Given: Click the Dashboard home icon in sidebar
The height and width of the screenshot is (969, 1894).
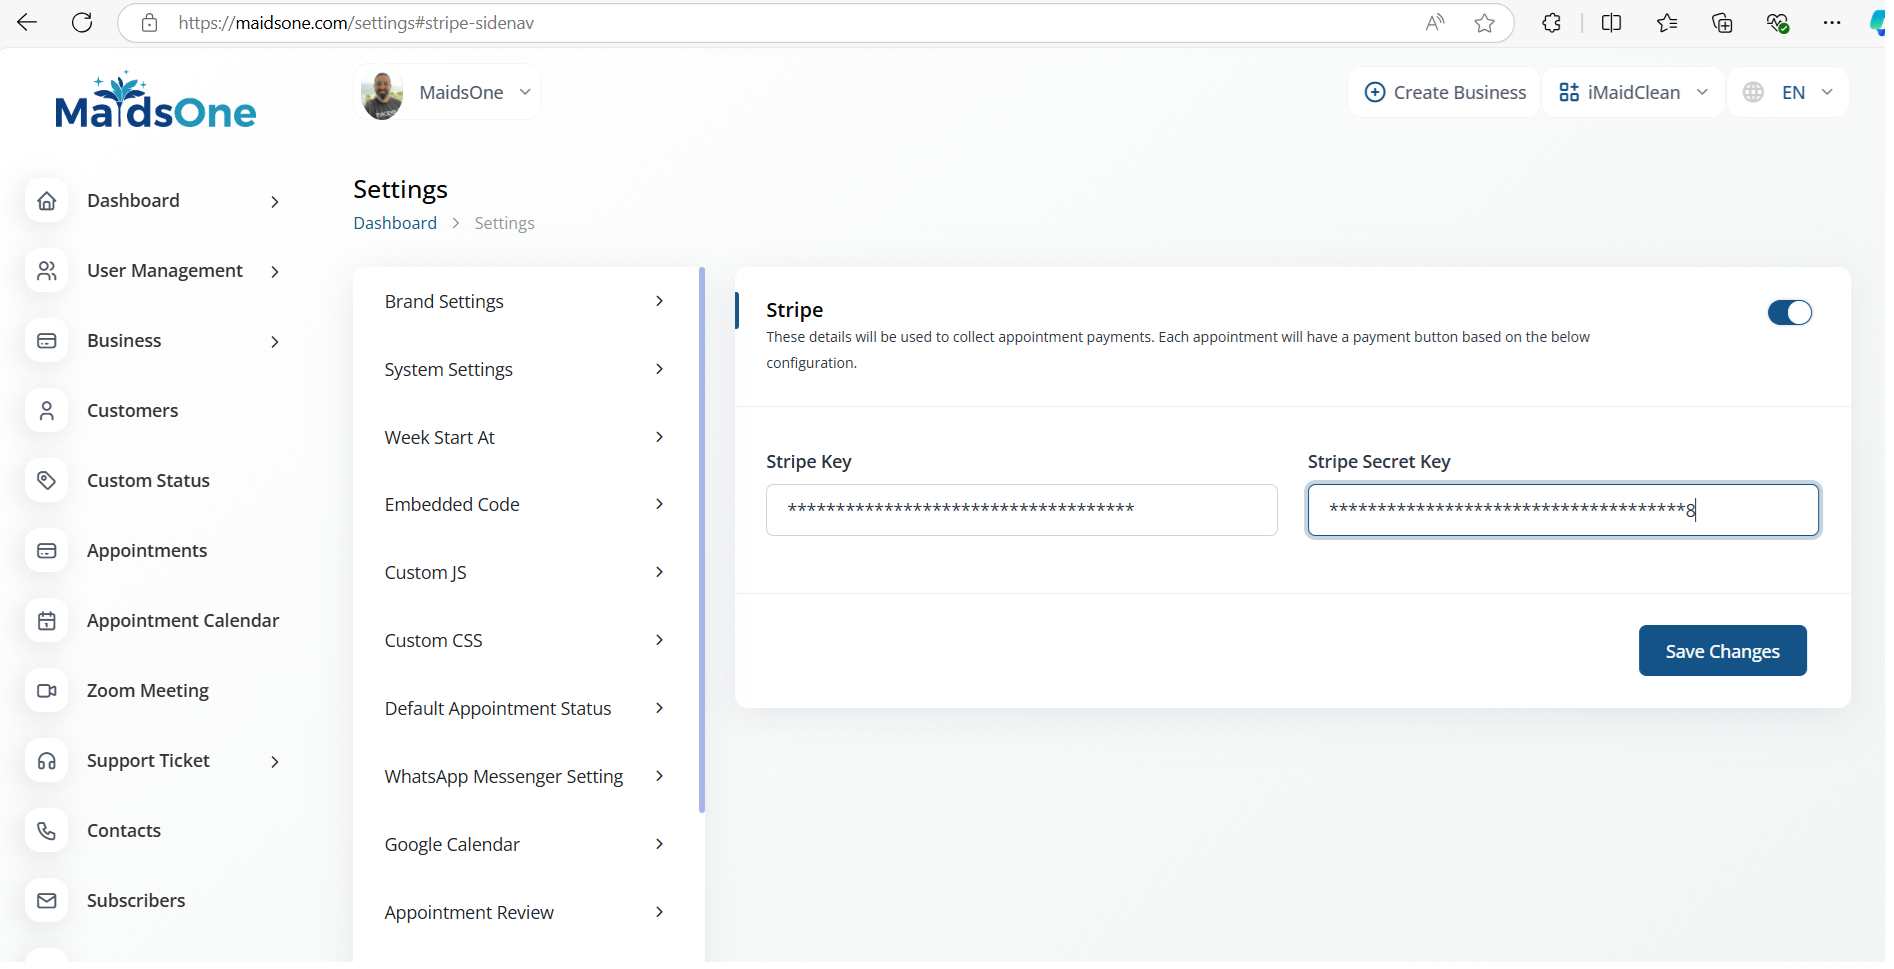Looking at the screenshot, I should click(x=47, y=201).
